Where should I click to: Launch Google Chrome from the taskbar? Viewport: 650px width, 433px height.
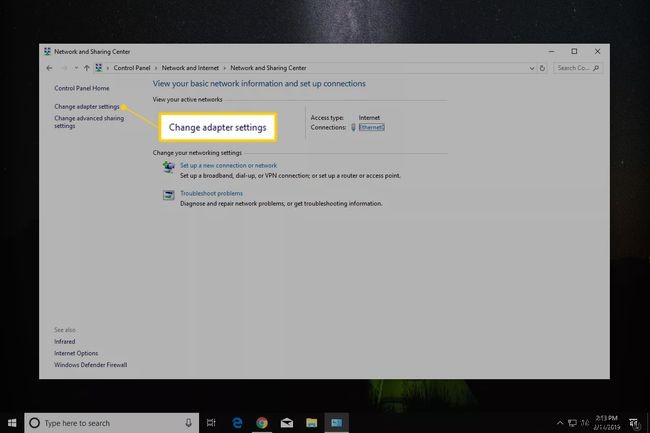(x=262, y=423)
